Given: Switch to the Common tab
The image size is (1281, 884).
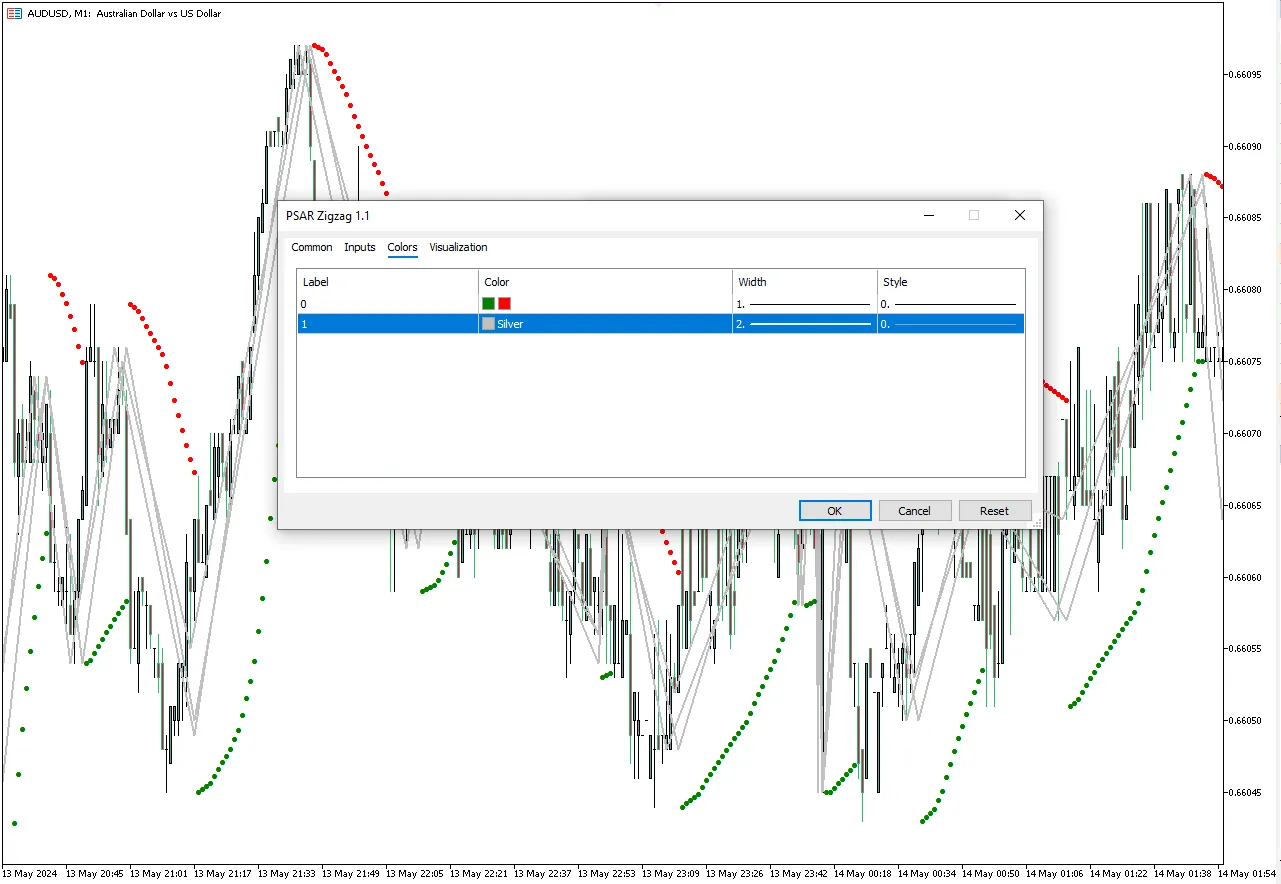Looking at the screenshot, I should click(312, 247).
